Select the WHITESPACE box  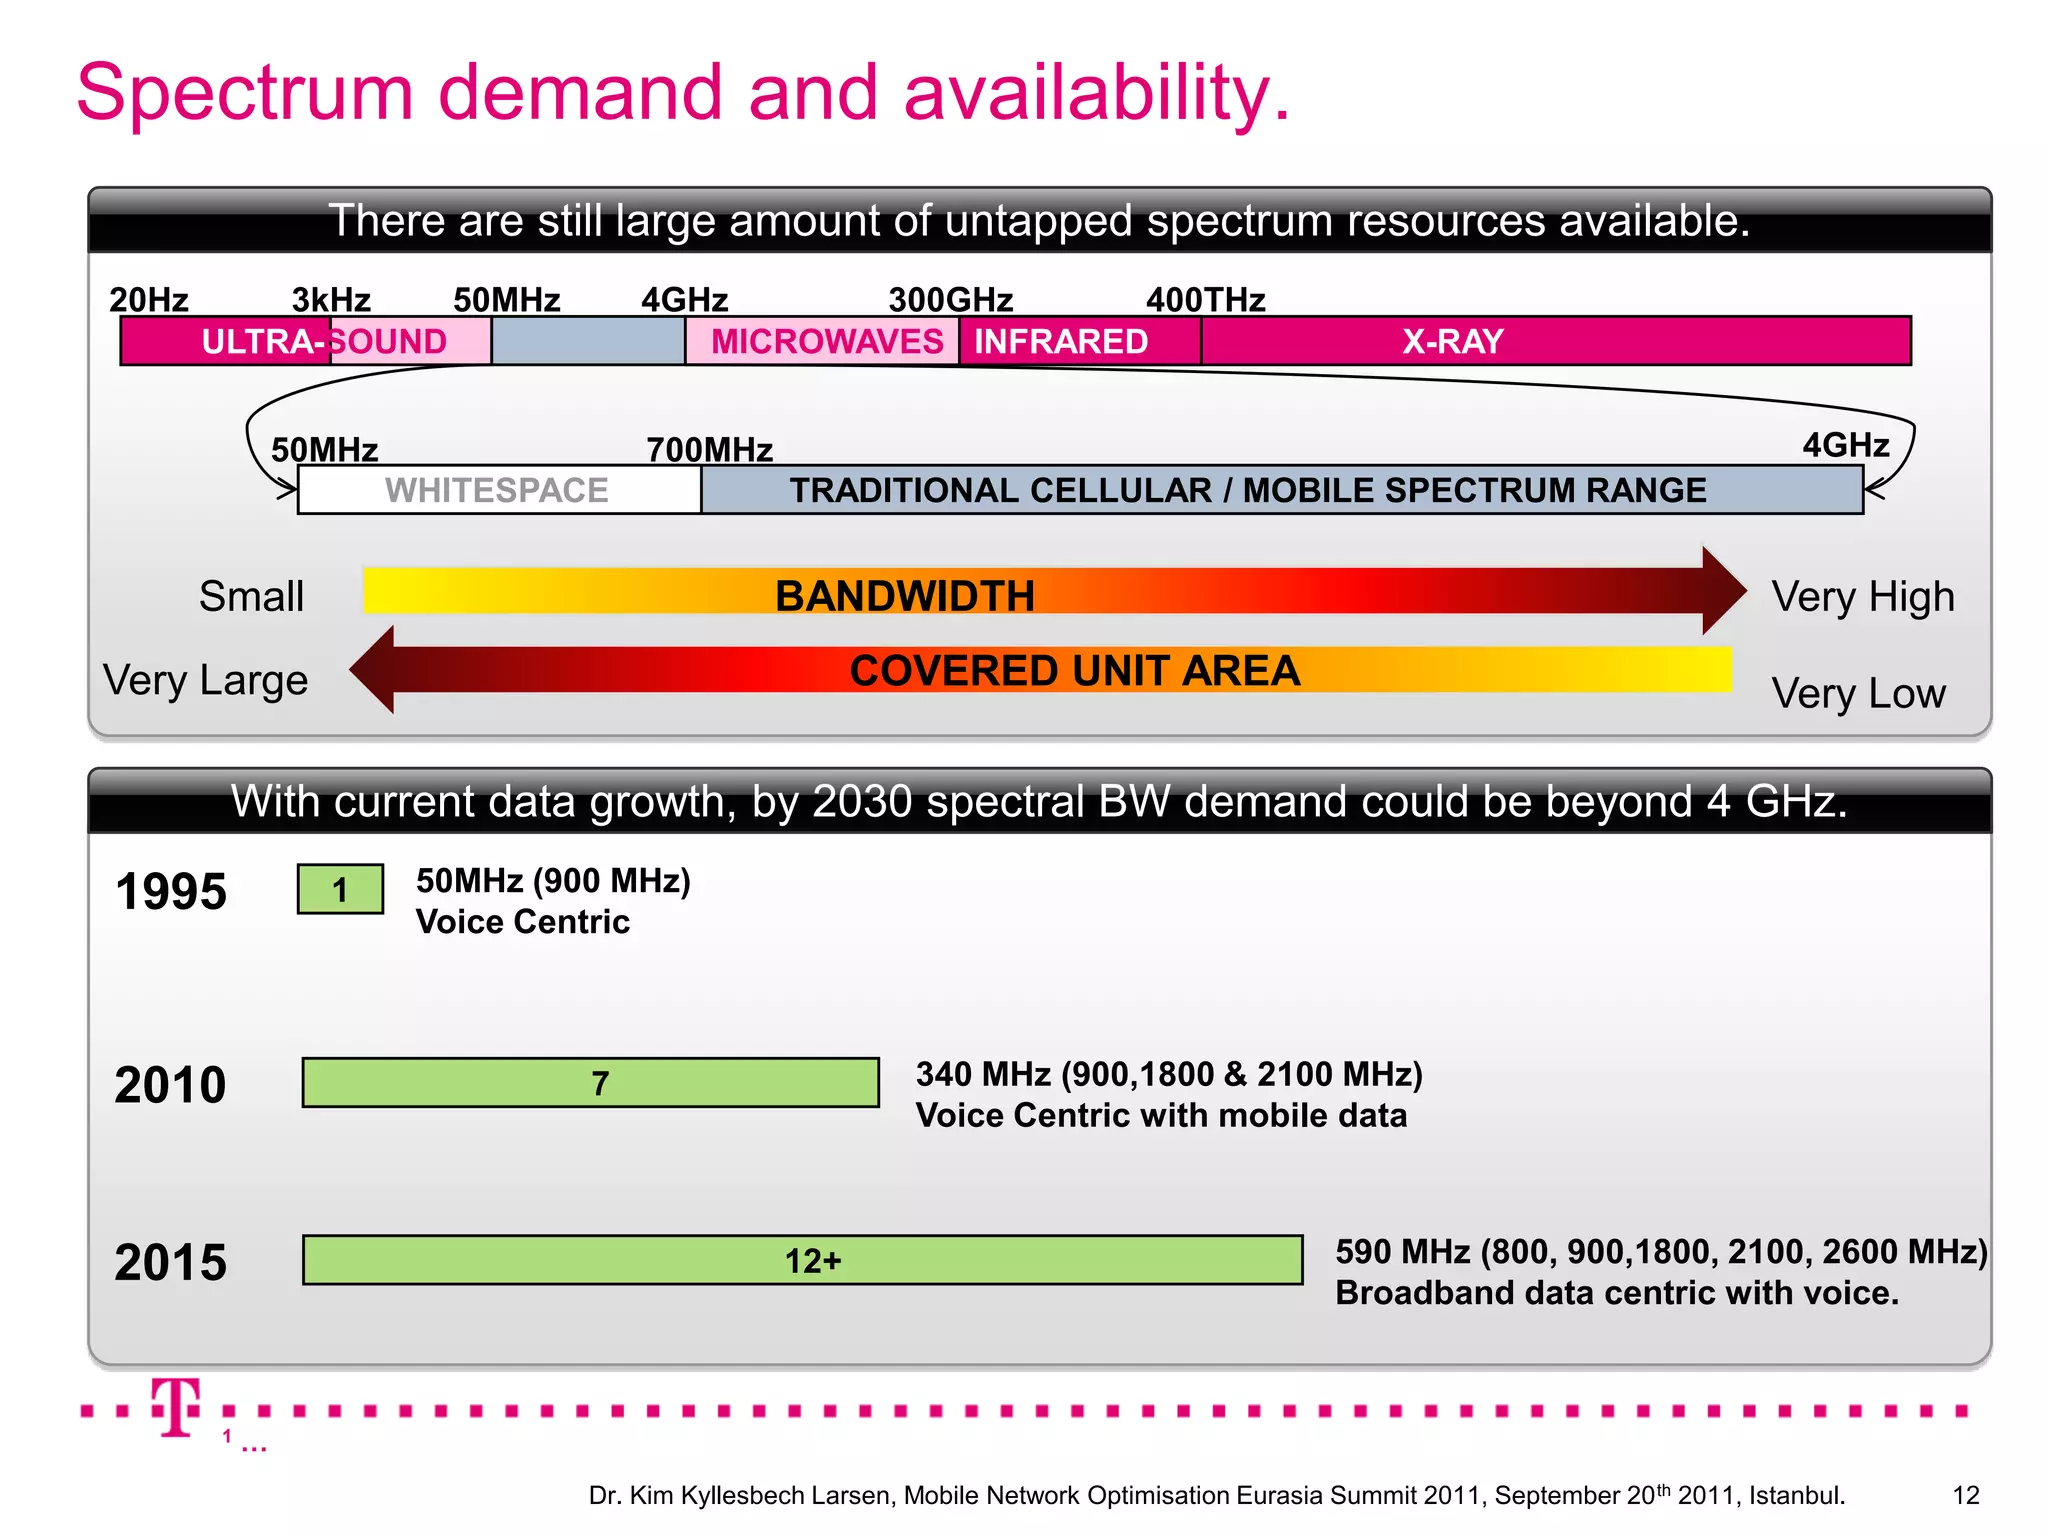[498, 490]
